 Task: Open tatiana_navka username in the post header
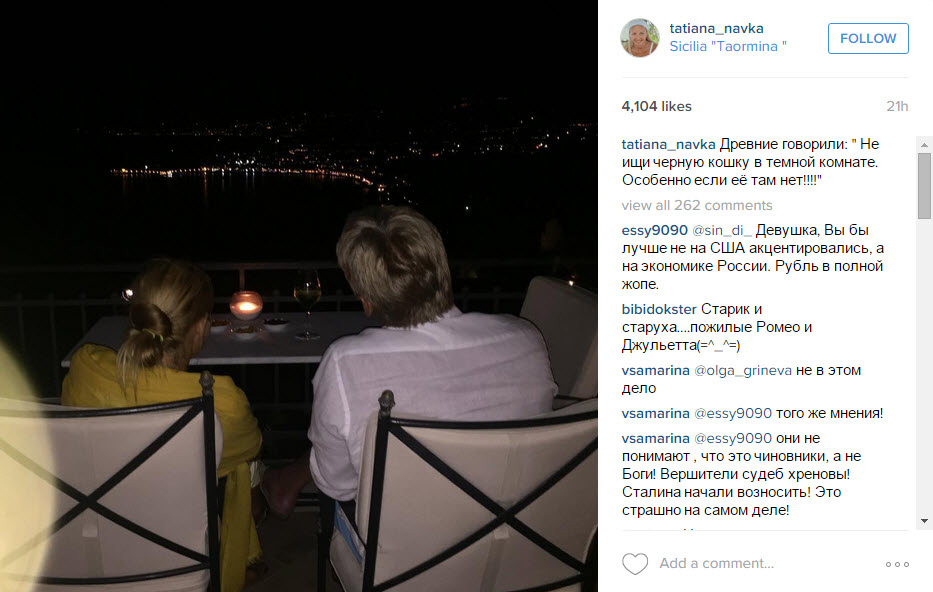click(x=716, y=28)
